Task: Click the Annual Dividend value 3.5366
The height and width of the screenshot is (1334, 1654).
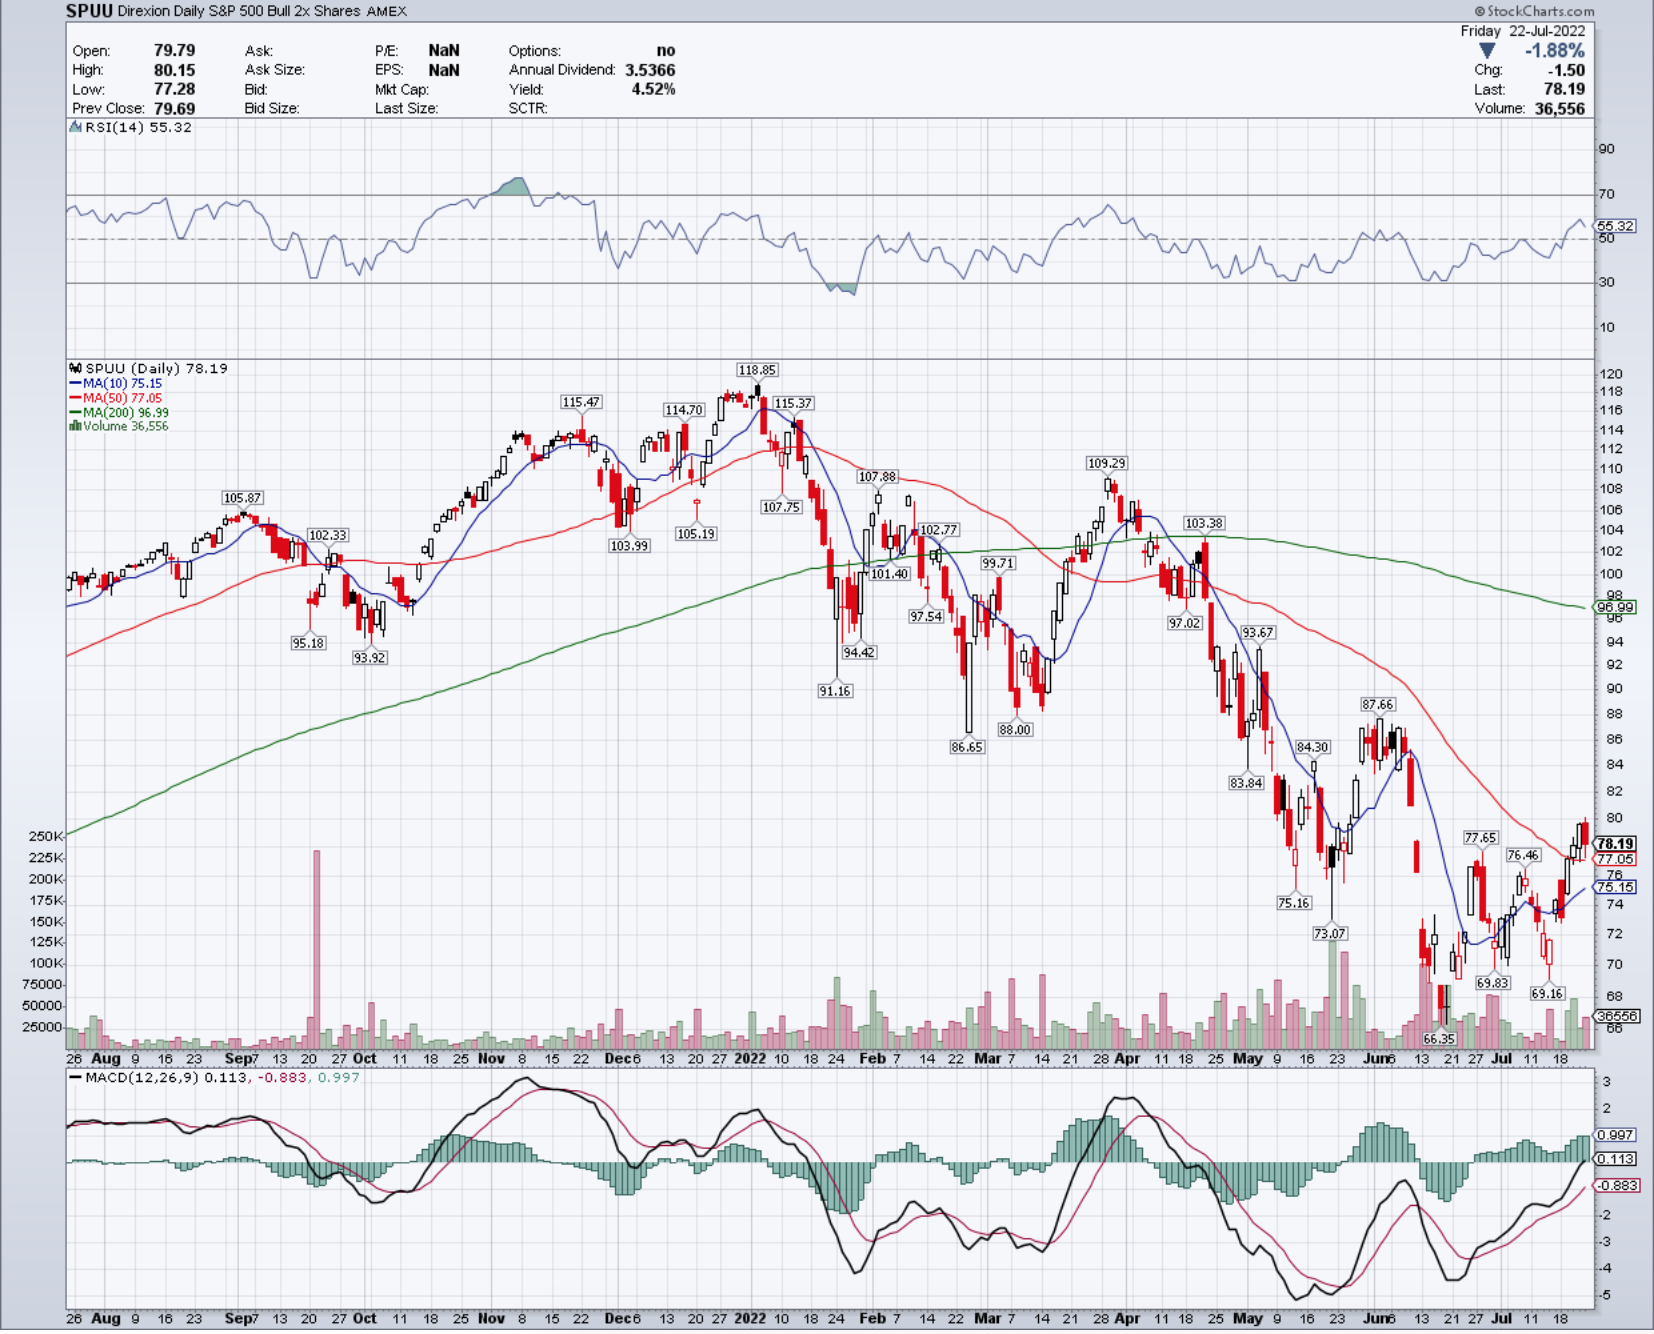Action: [x=650, y=70]
